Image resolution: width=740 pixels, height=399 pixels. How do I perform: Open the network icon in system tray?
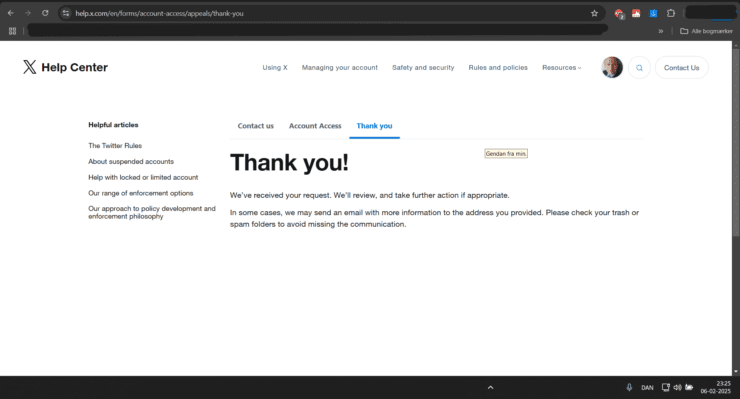665,387
